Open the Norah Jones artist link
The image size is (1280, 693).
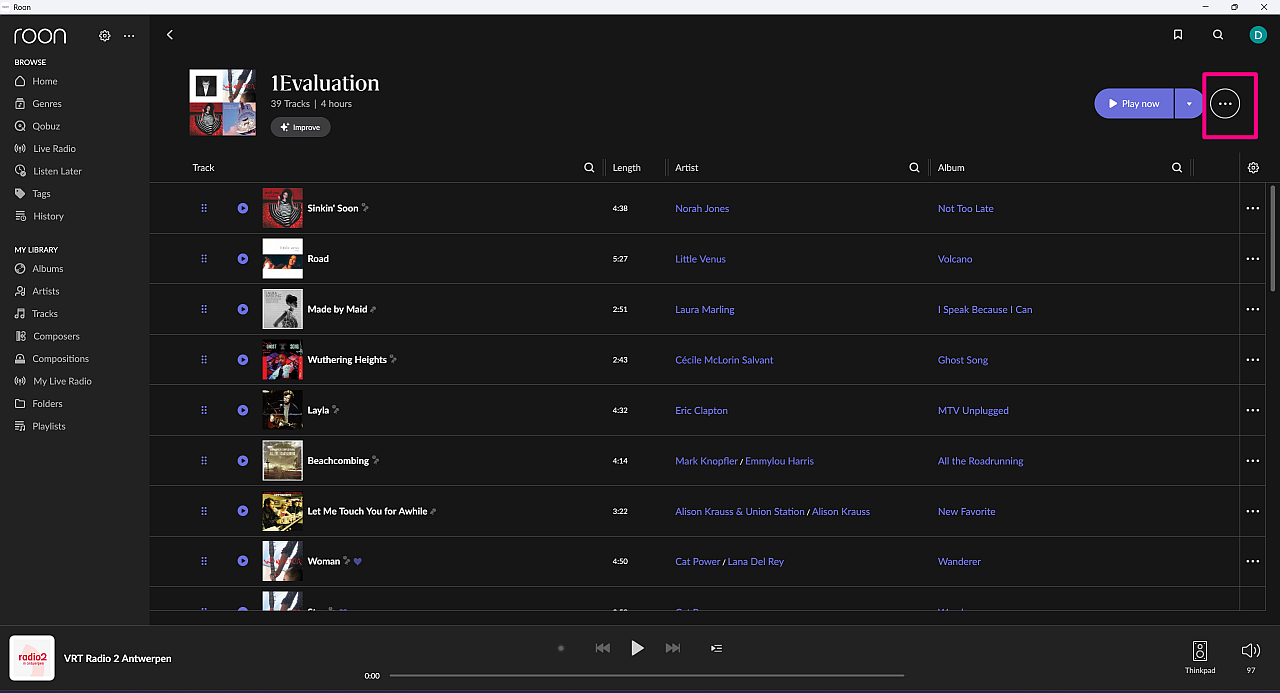[702, 209]
